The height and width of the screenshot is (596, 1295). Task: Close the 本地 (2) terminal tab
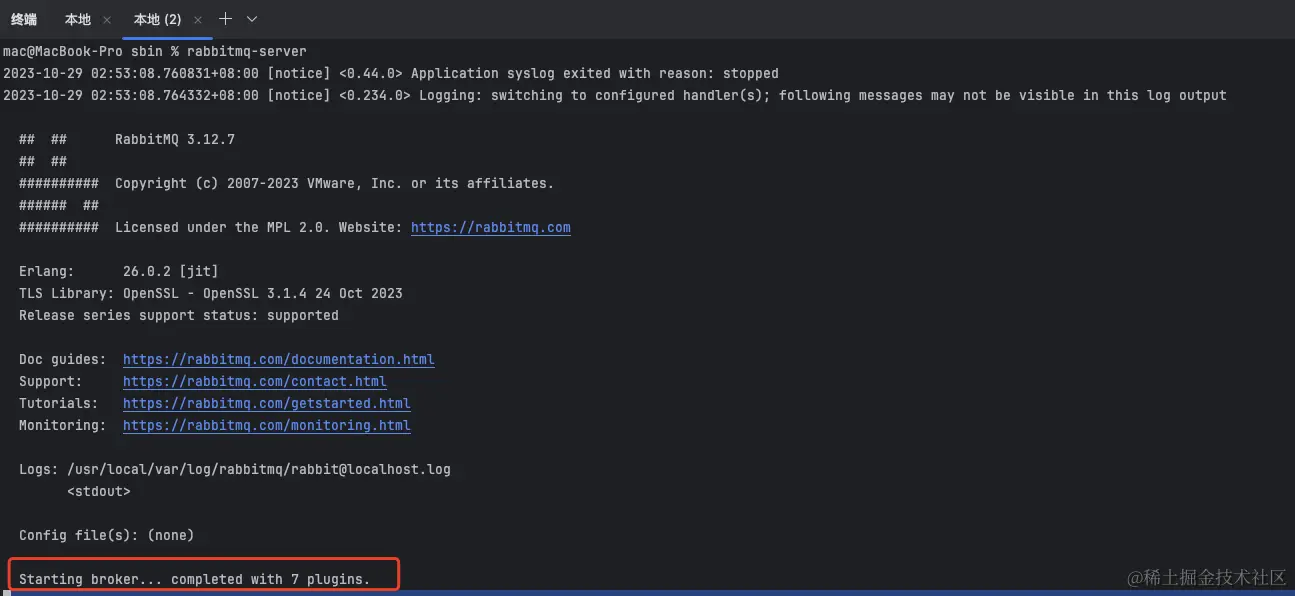pos(198,20)
